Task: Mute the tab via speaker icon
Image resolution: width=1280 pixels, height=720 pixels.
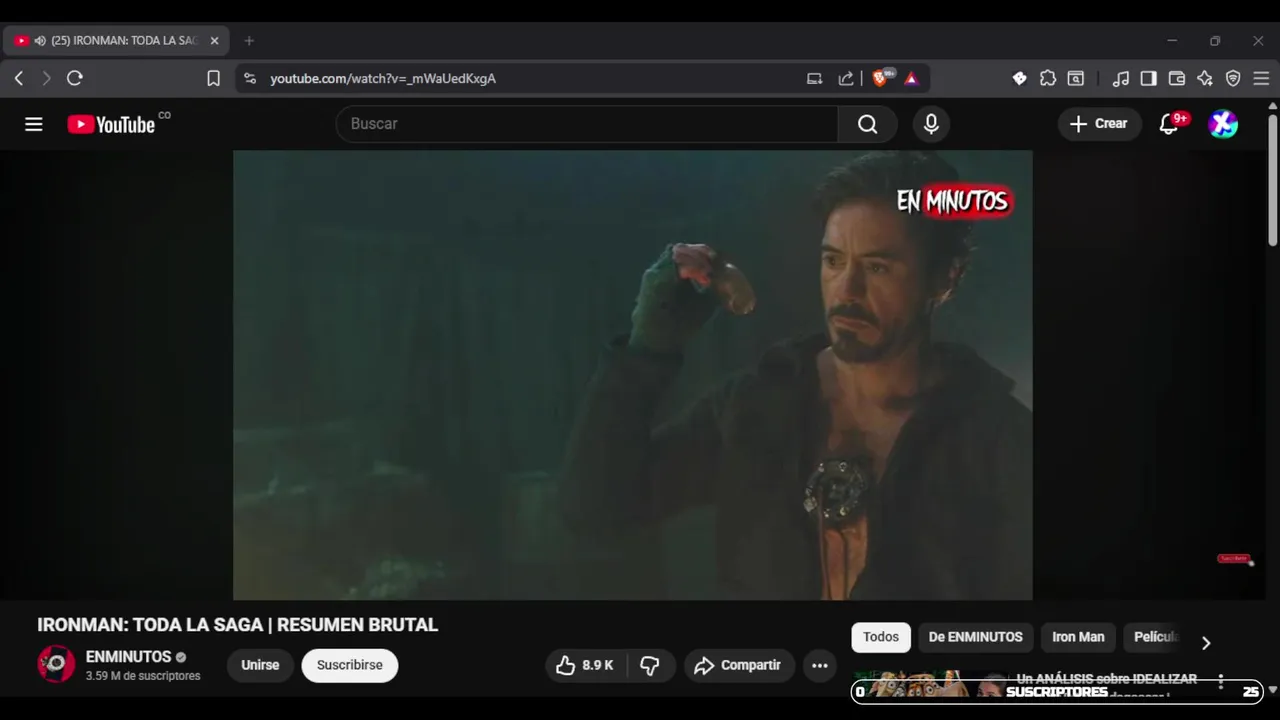Action: [x=40, y=41]
